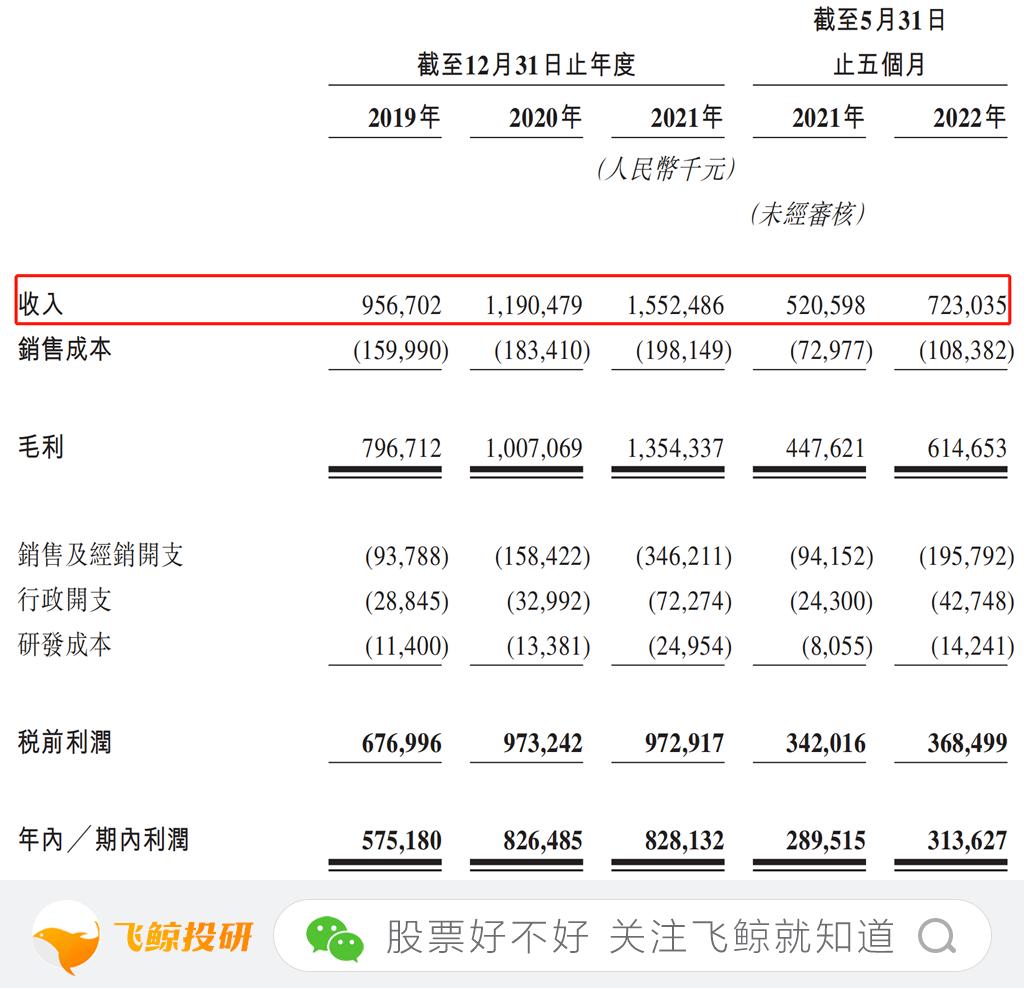Select net profit value 575,180
The width and height of the screenshot is (1024, 988).
[402, 840]
